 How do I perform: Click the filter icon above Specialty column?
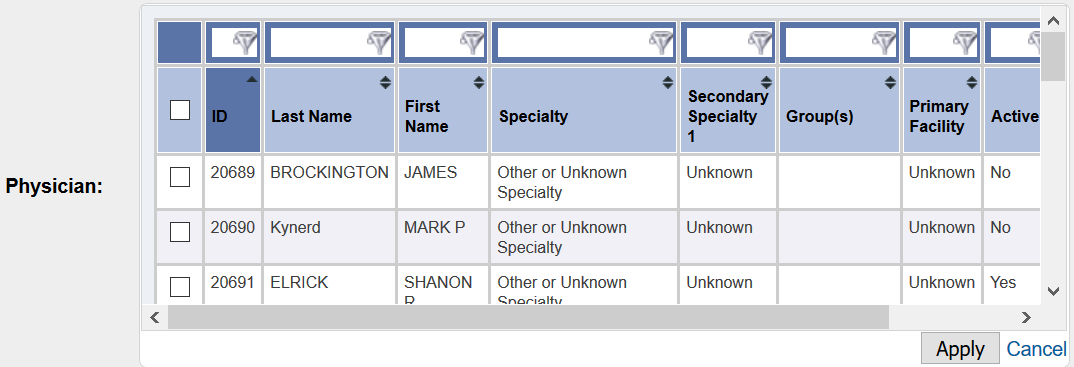(660, 43)
